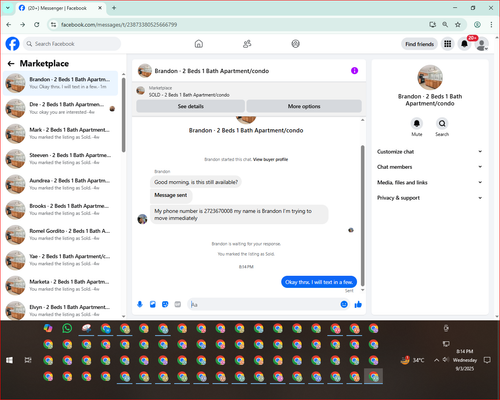Open View buyer profile link

270,159
